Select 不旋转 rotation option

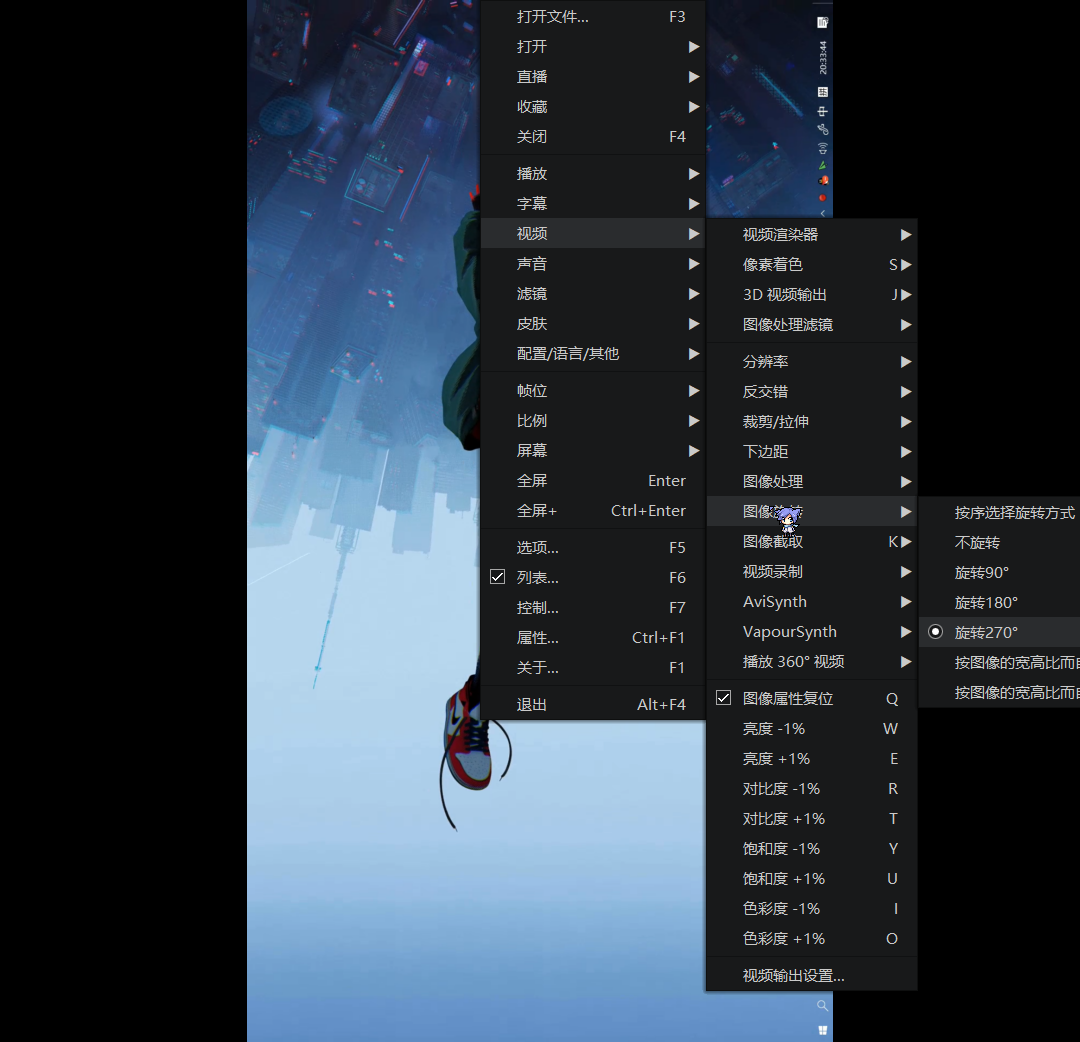tap(999, 543)
